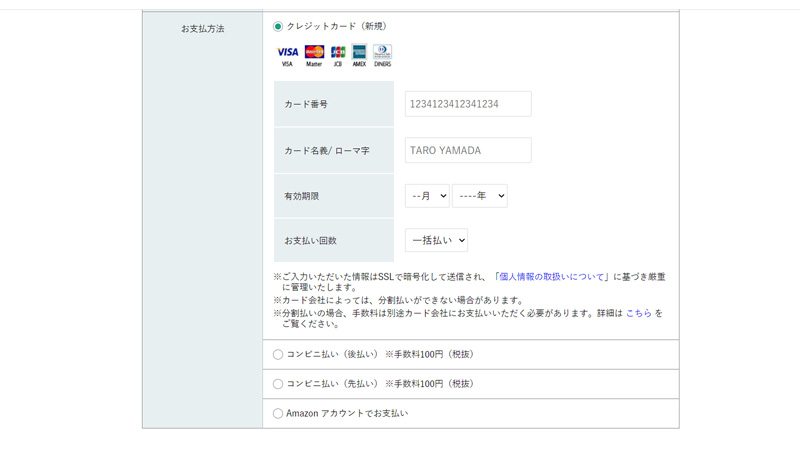800x450 pixels.
Task: Click the カード番号 label
Action: pos(306,104)
